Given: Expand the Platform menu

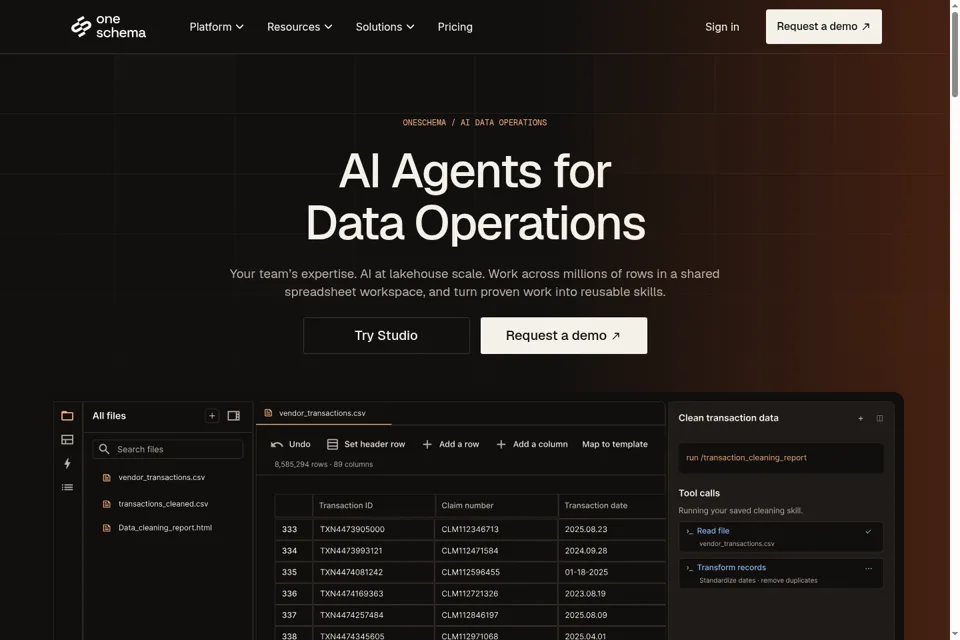Looking at the screenshot, I should click(x=216, y=27).
